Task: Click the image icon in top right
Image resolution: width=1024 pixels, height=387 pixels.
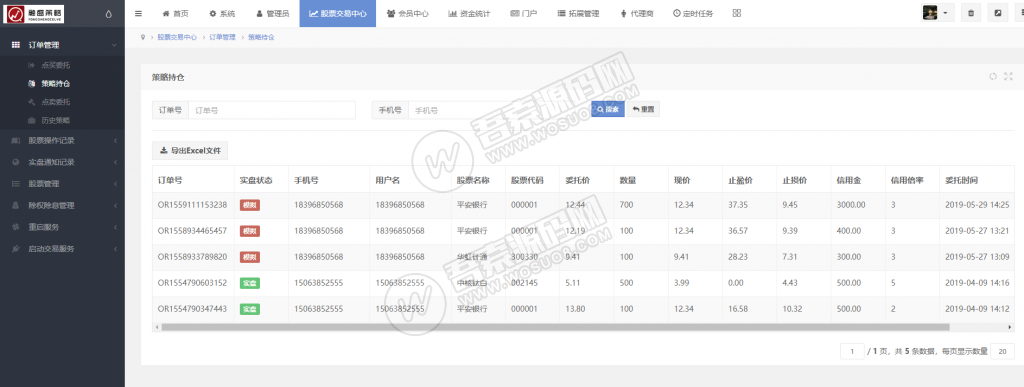Action: click(x=997, y=13)
